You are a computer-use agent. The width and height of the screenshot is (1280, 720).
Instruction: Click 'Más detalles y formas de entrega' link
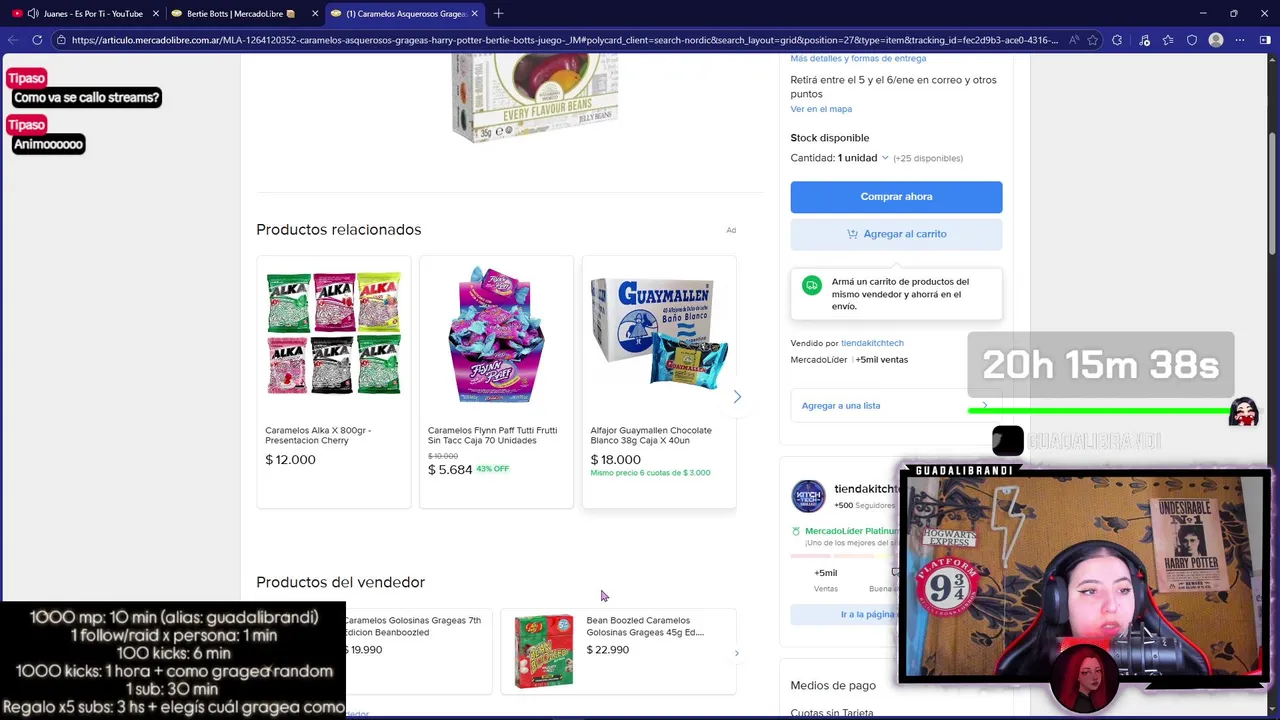coord(858,59)
